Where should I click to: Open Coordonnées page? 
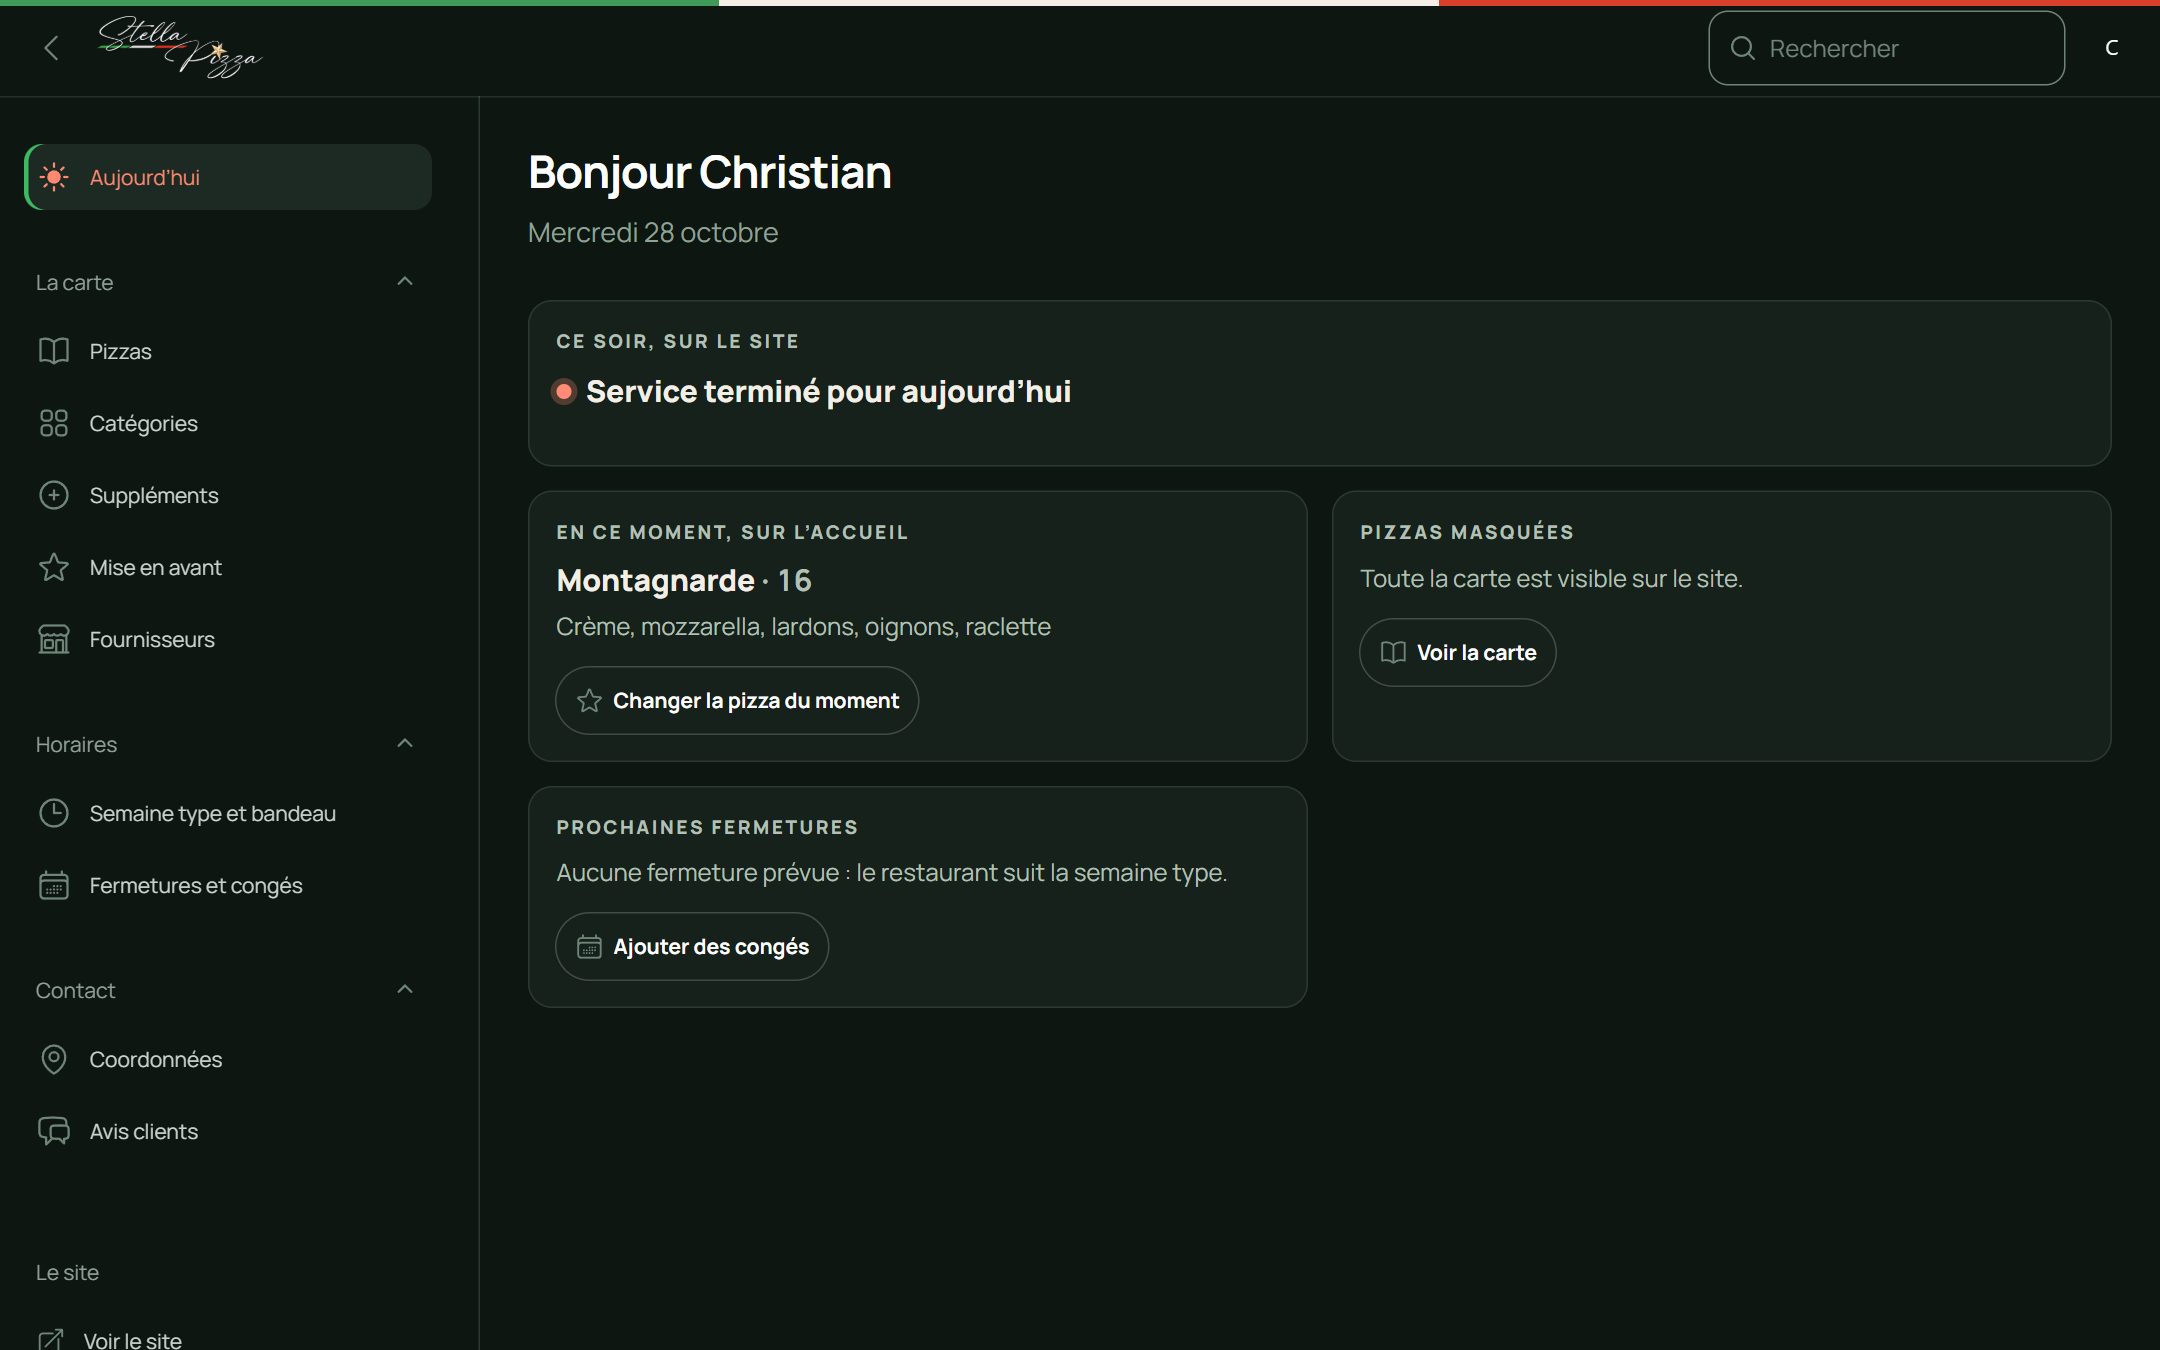pos(228,1059)
